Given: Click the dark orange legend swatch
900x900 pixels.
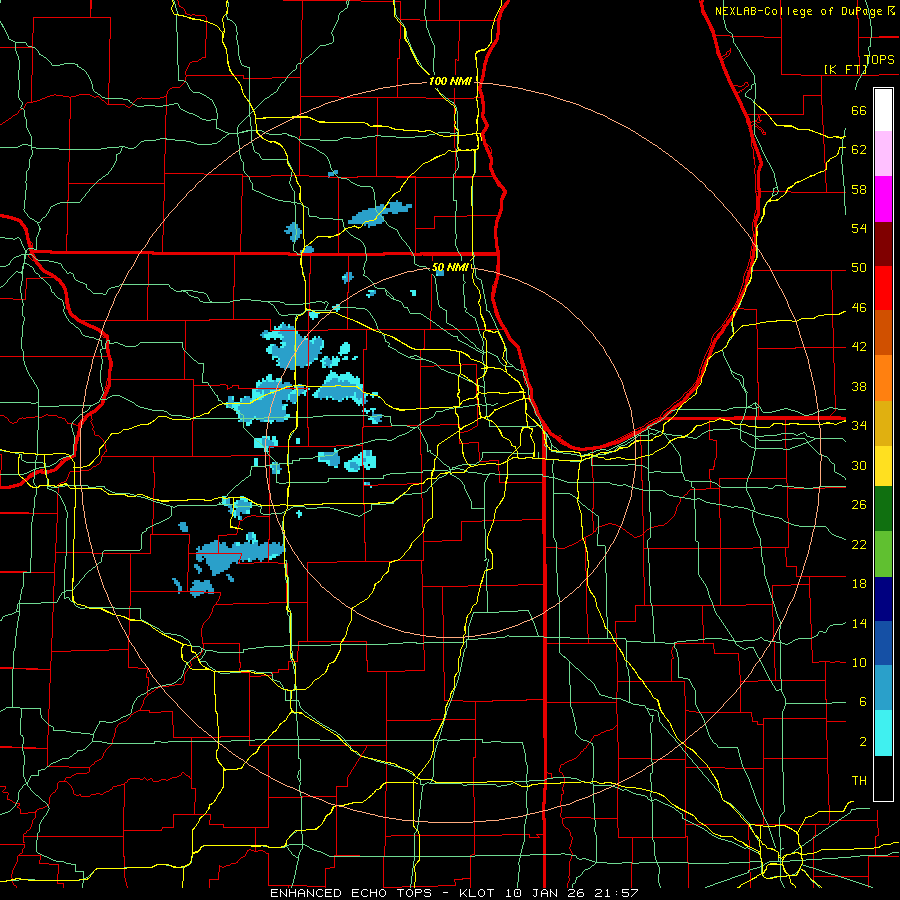Looking at the screenshot, I should click(883, 332).
